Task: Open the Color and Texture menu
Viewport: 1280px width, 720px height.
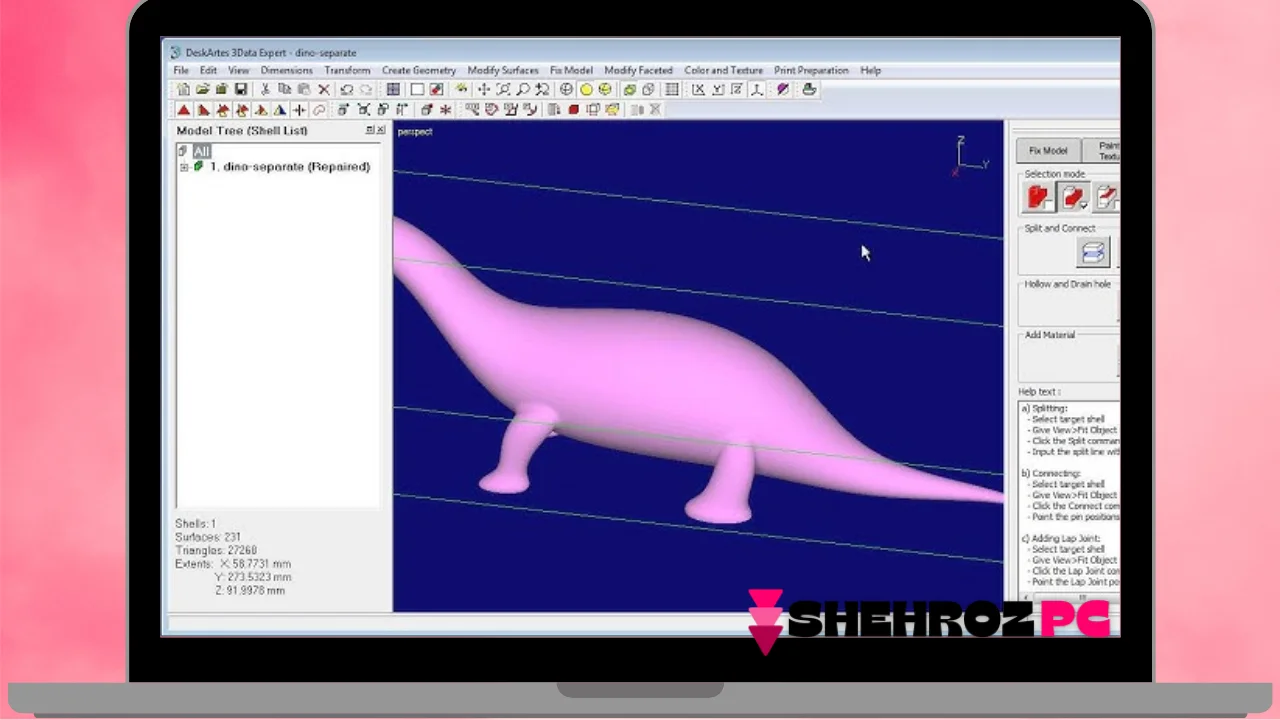Action: [x=723, y=70]
